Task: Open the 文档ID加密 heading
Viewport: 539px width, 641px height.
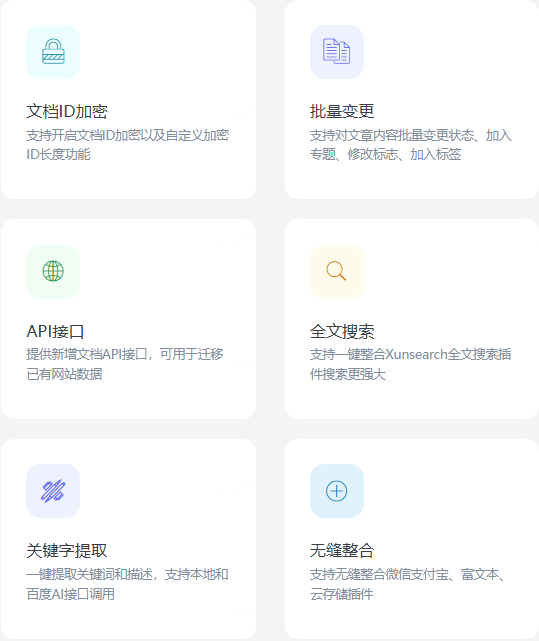Action: (x=67, y=111)
